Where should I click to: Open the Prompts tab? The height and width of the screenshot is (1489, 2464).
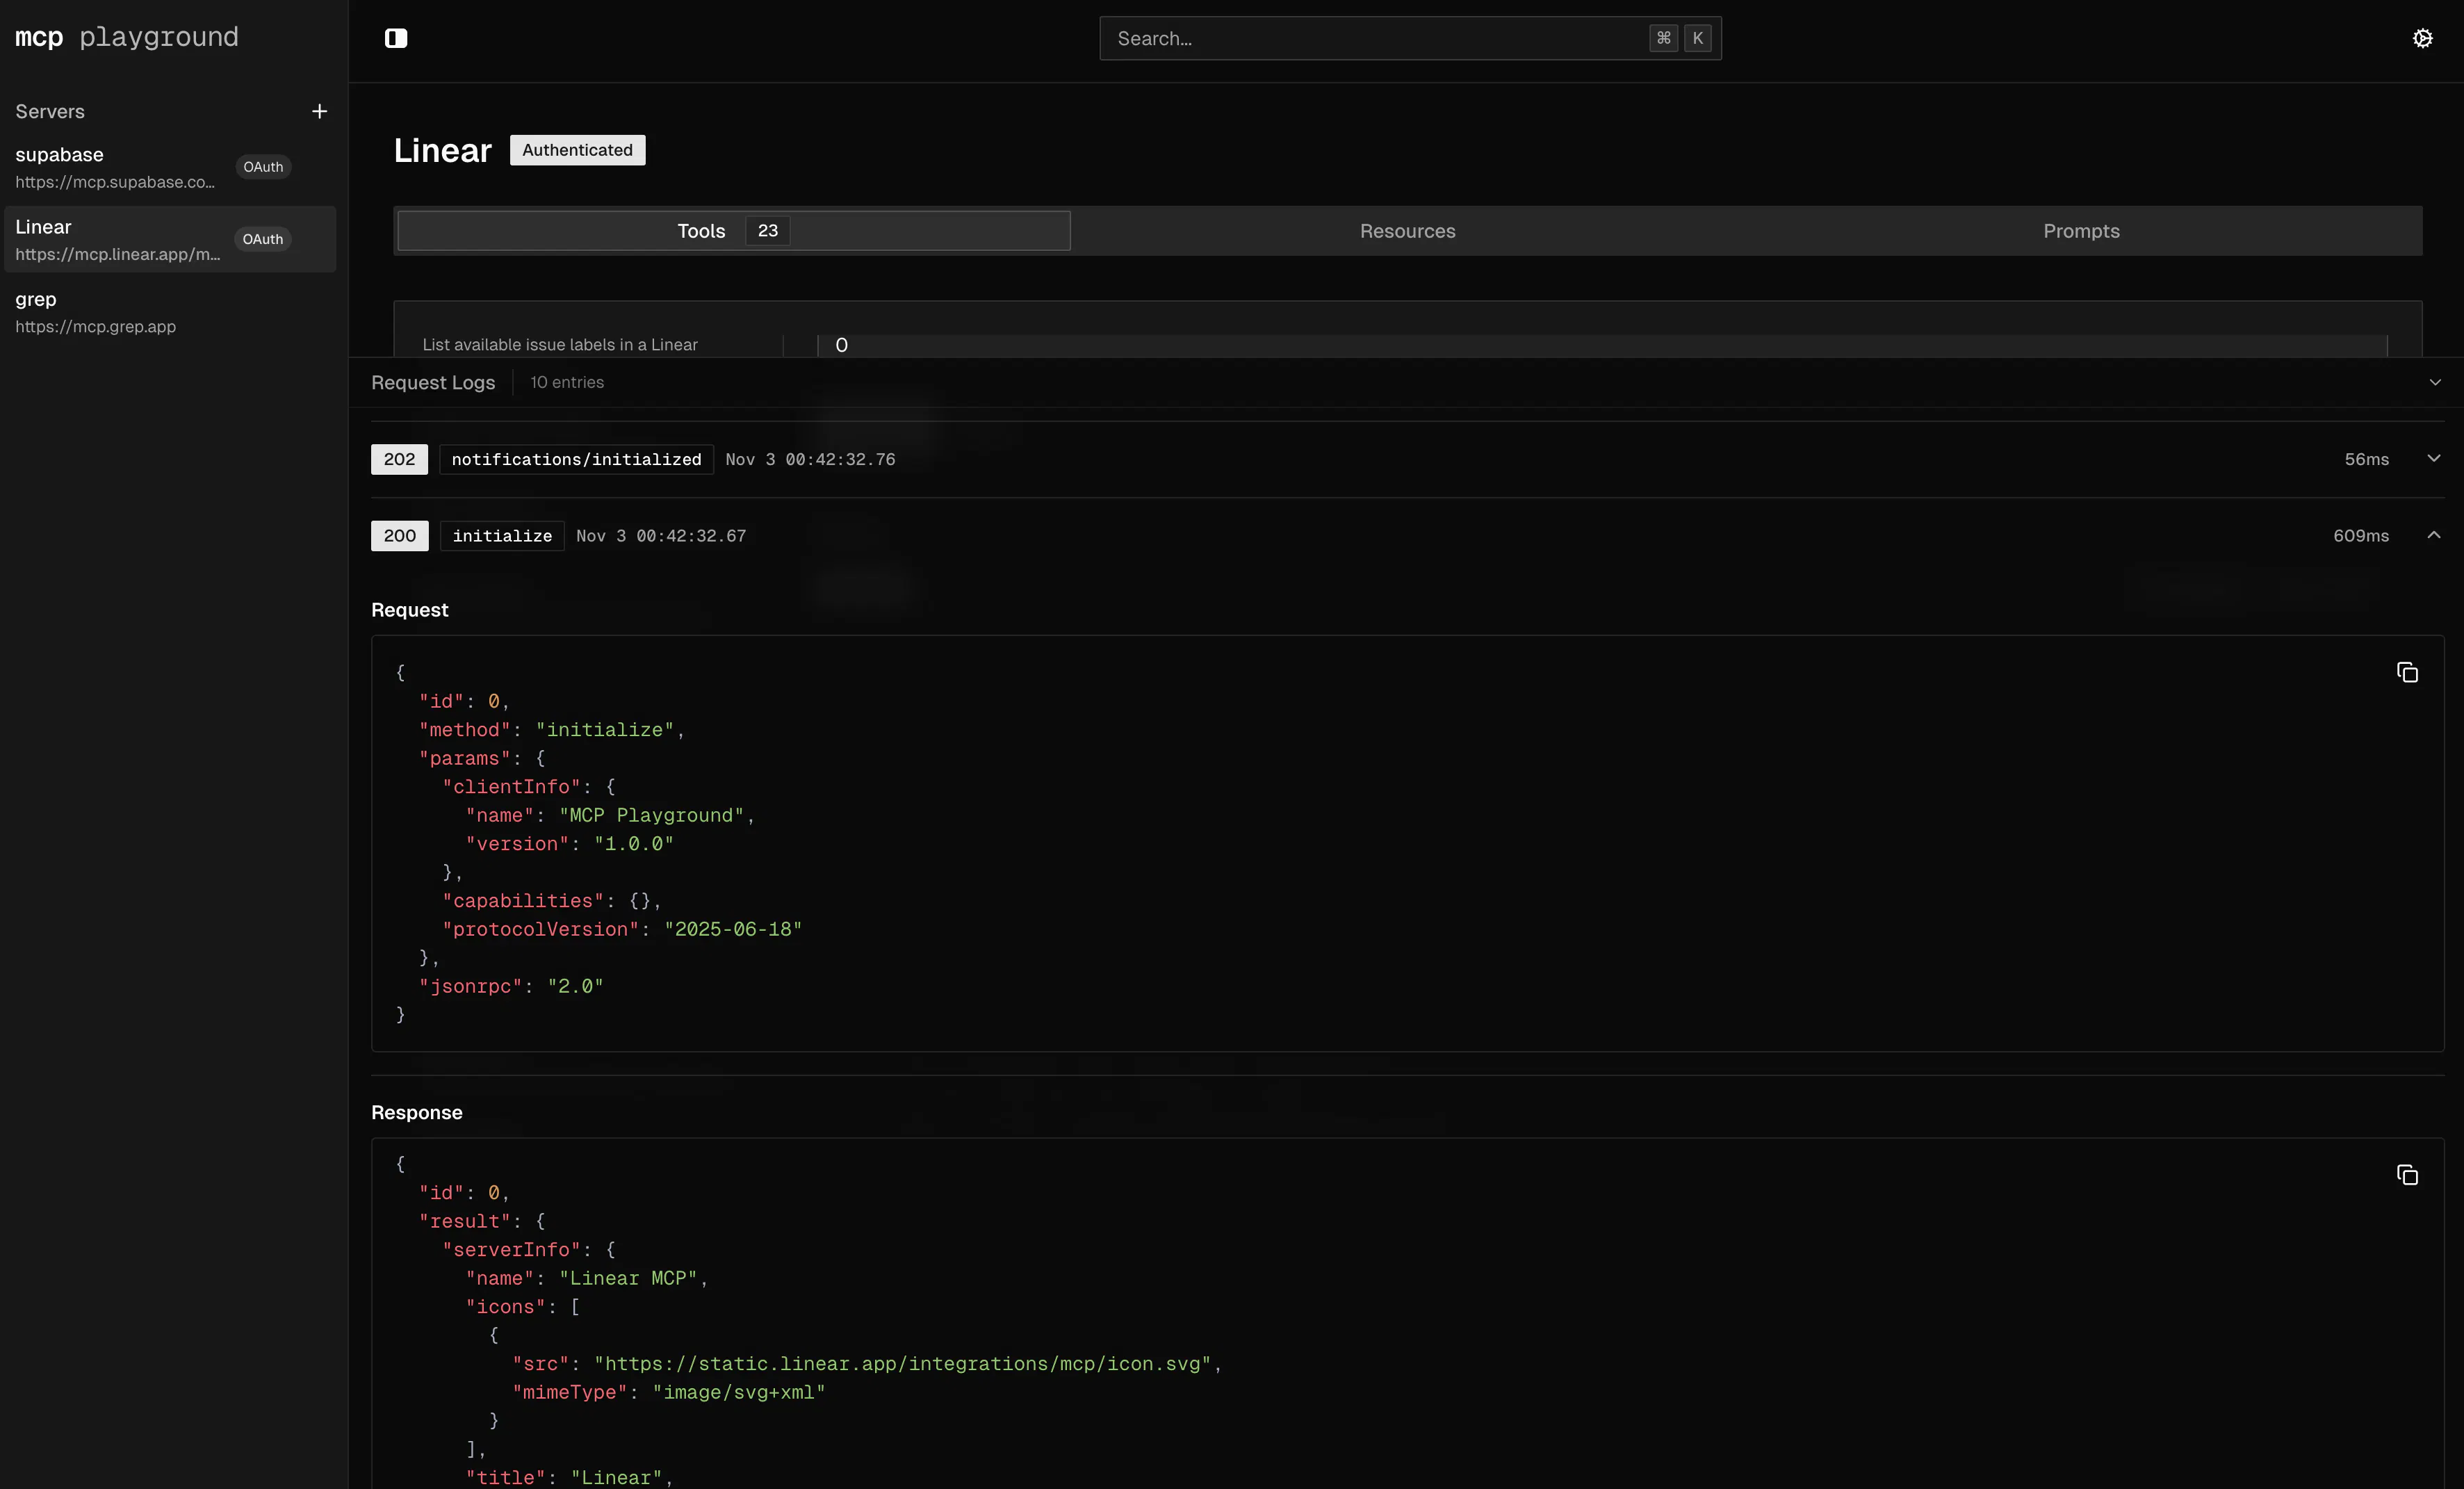2081,231
